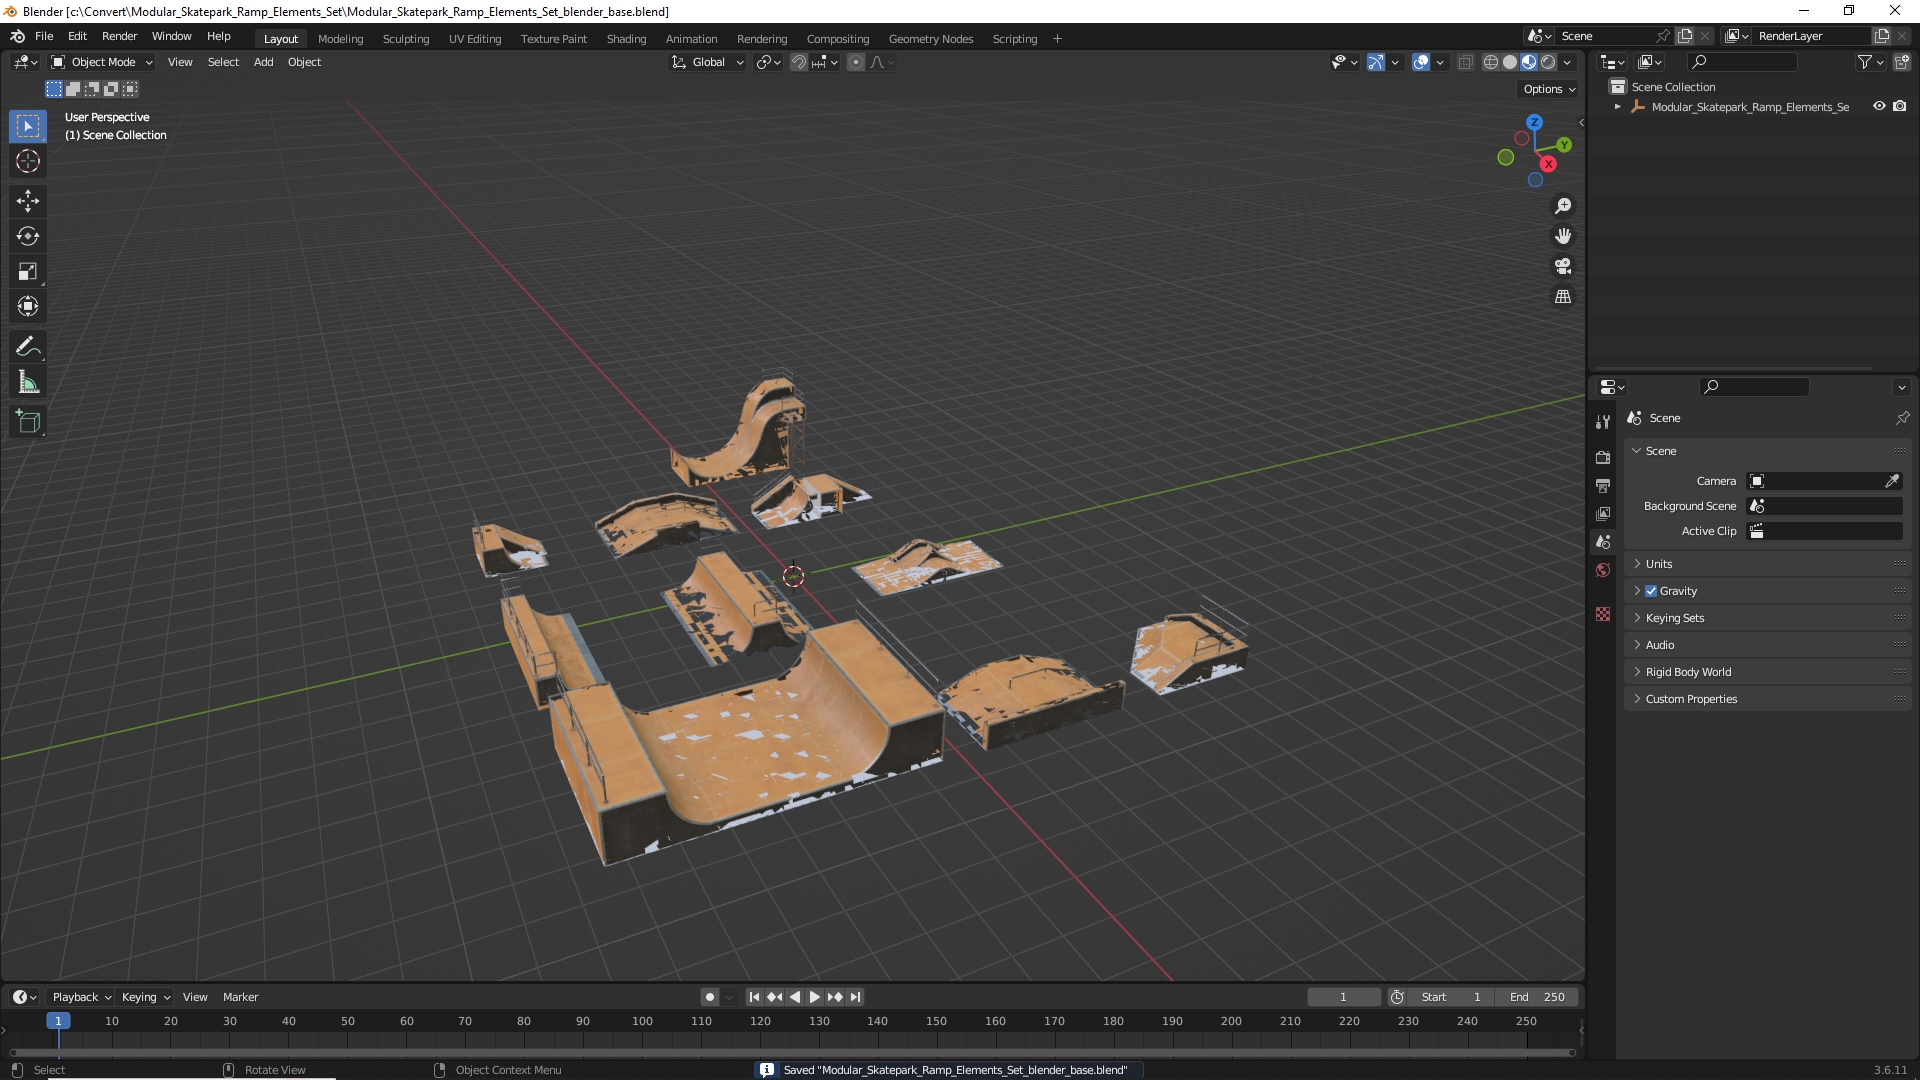The width and height of the screenshot is (1920, 1080).
Task: Click the current frame number field
Action: pos(1343,997)
